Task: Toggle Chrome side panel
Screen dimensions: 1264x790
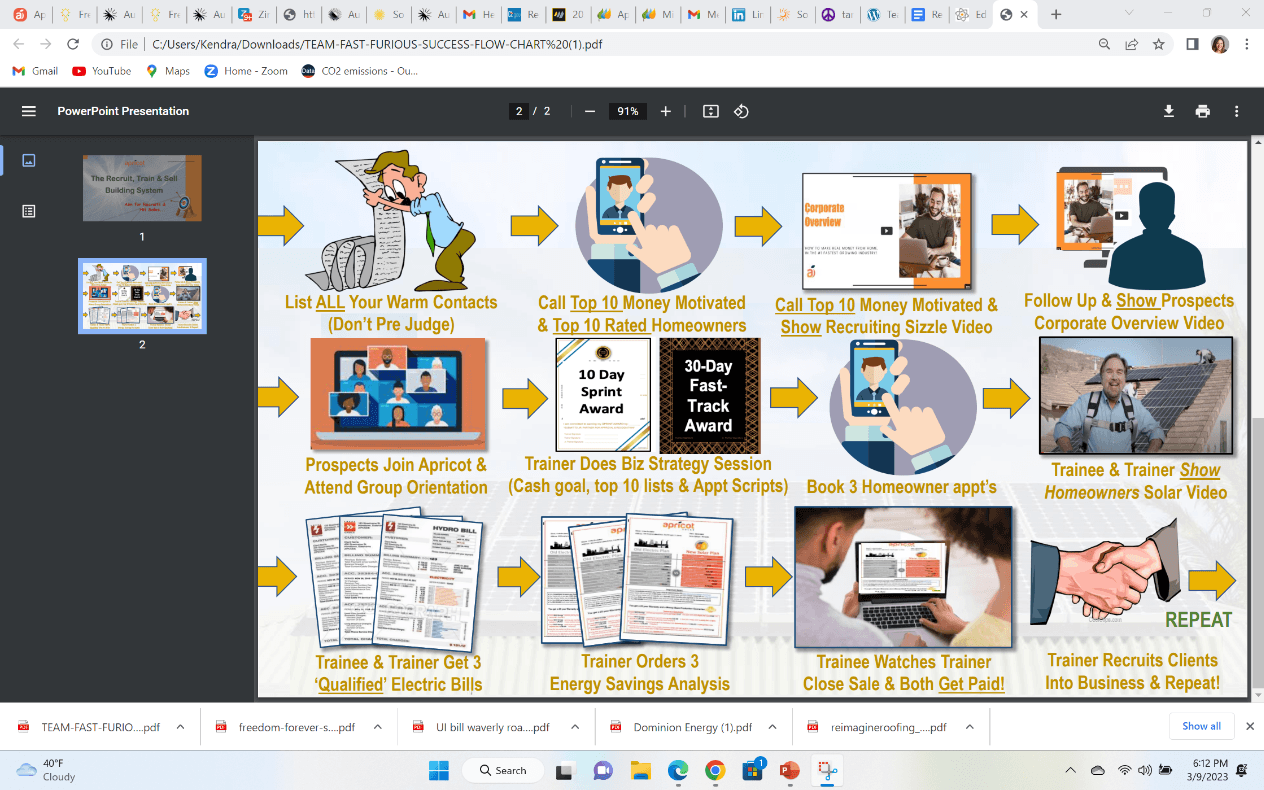Action: tap(1192, 44)
